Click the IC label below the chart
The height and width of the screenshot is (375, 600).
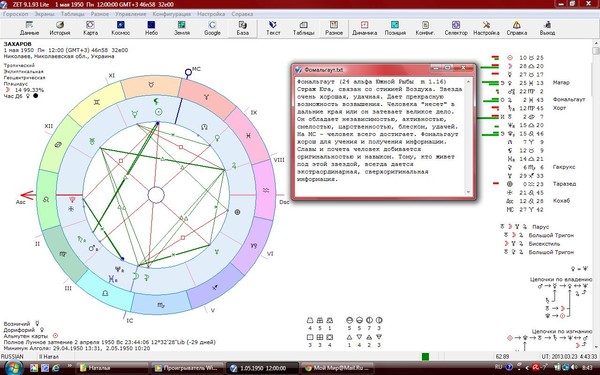[130, 320]
